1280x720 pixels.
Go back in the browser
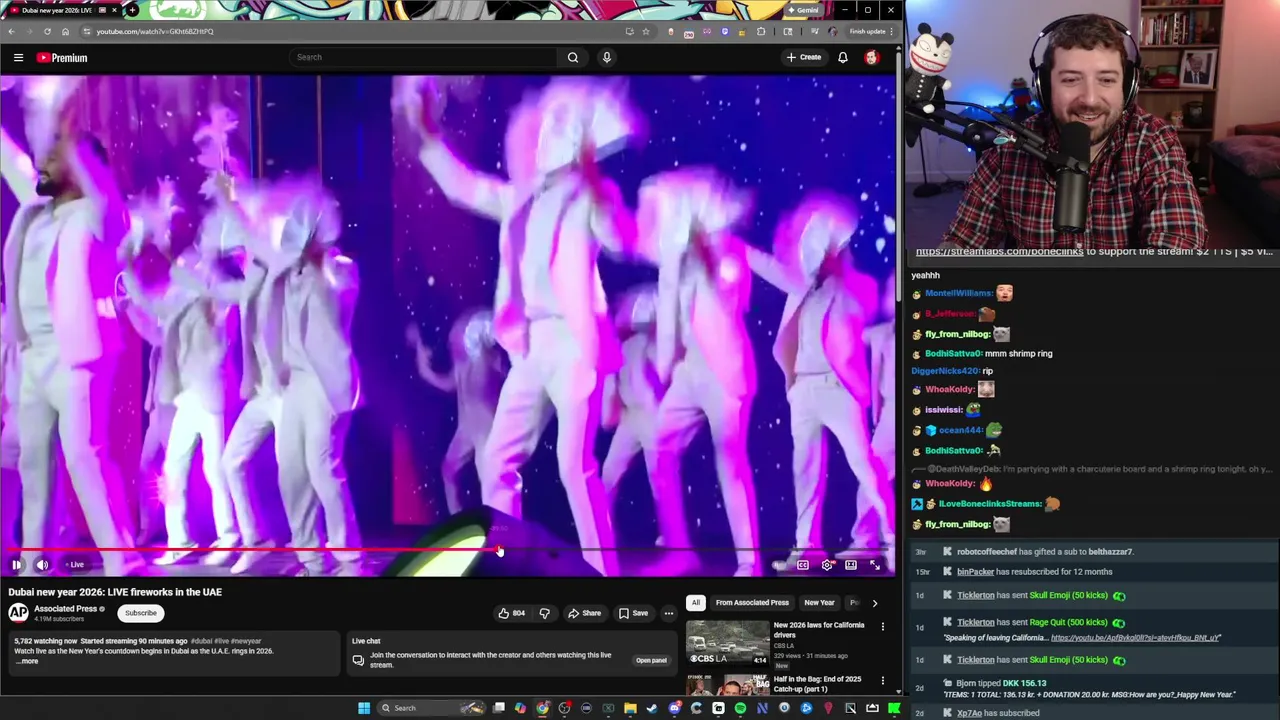point(11,31)
